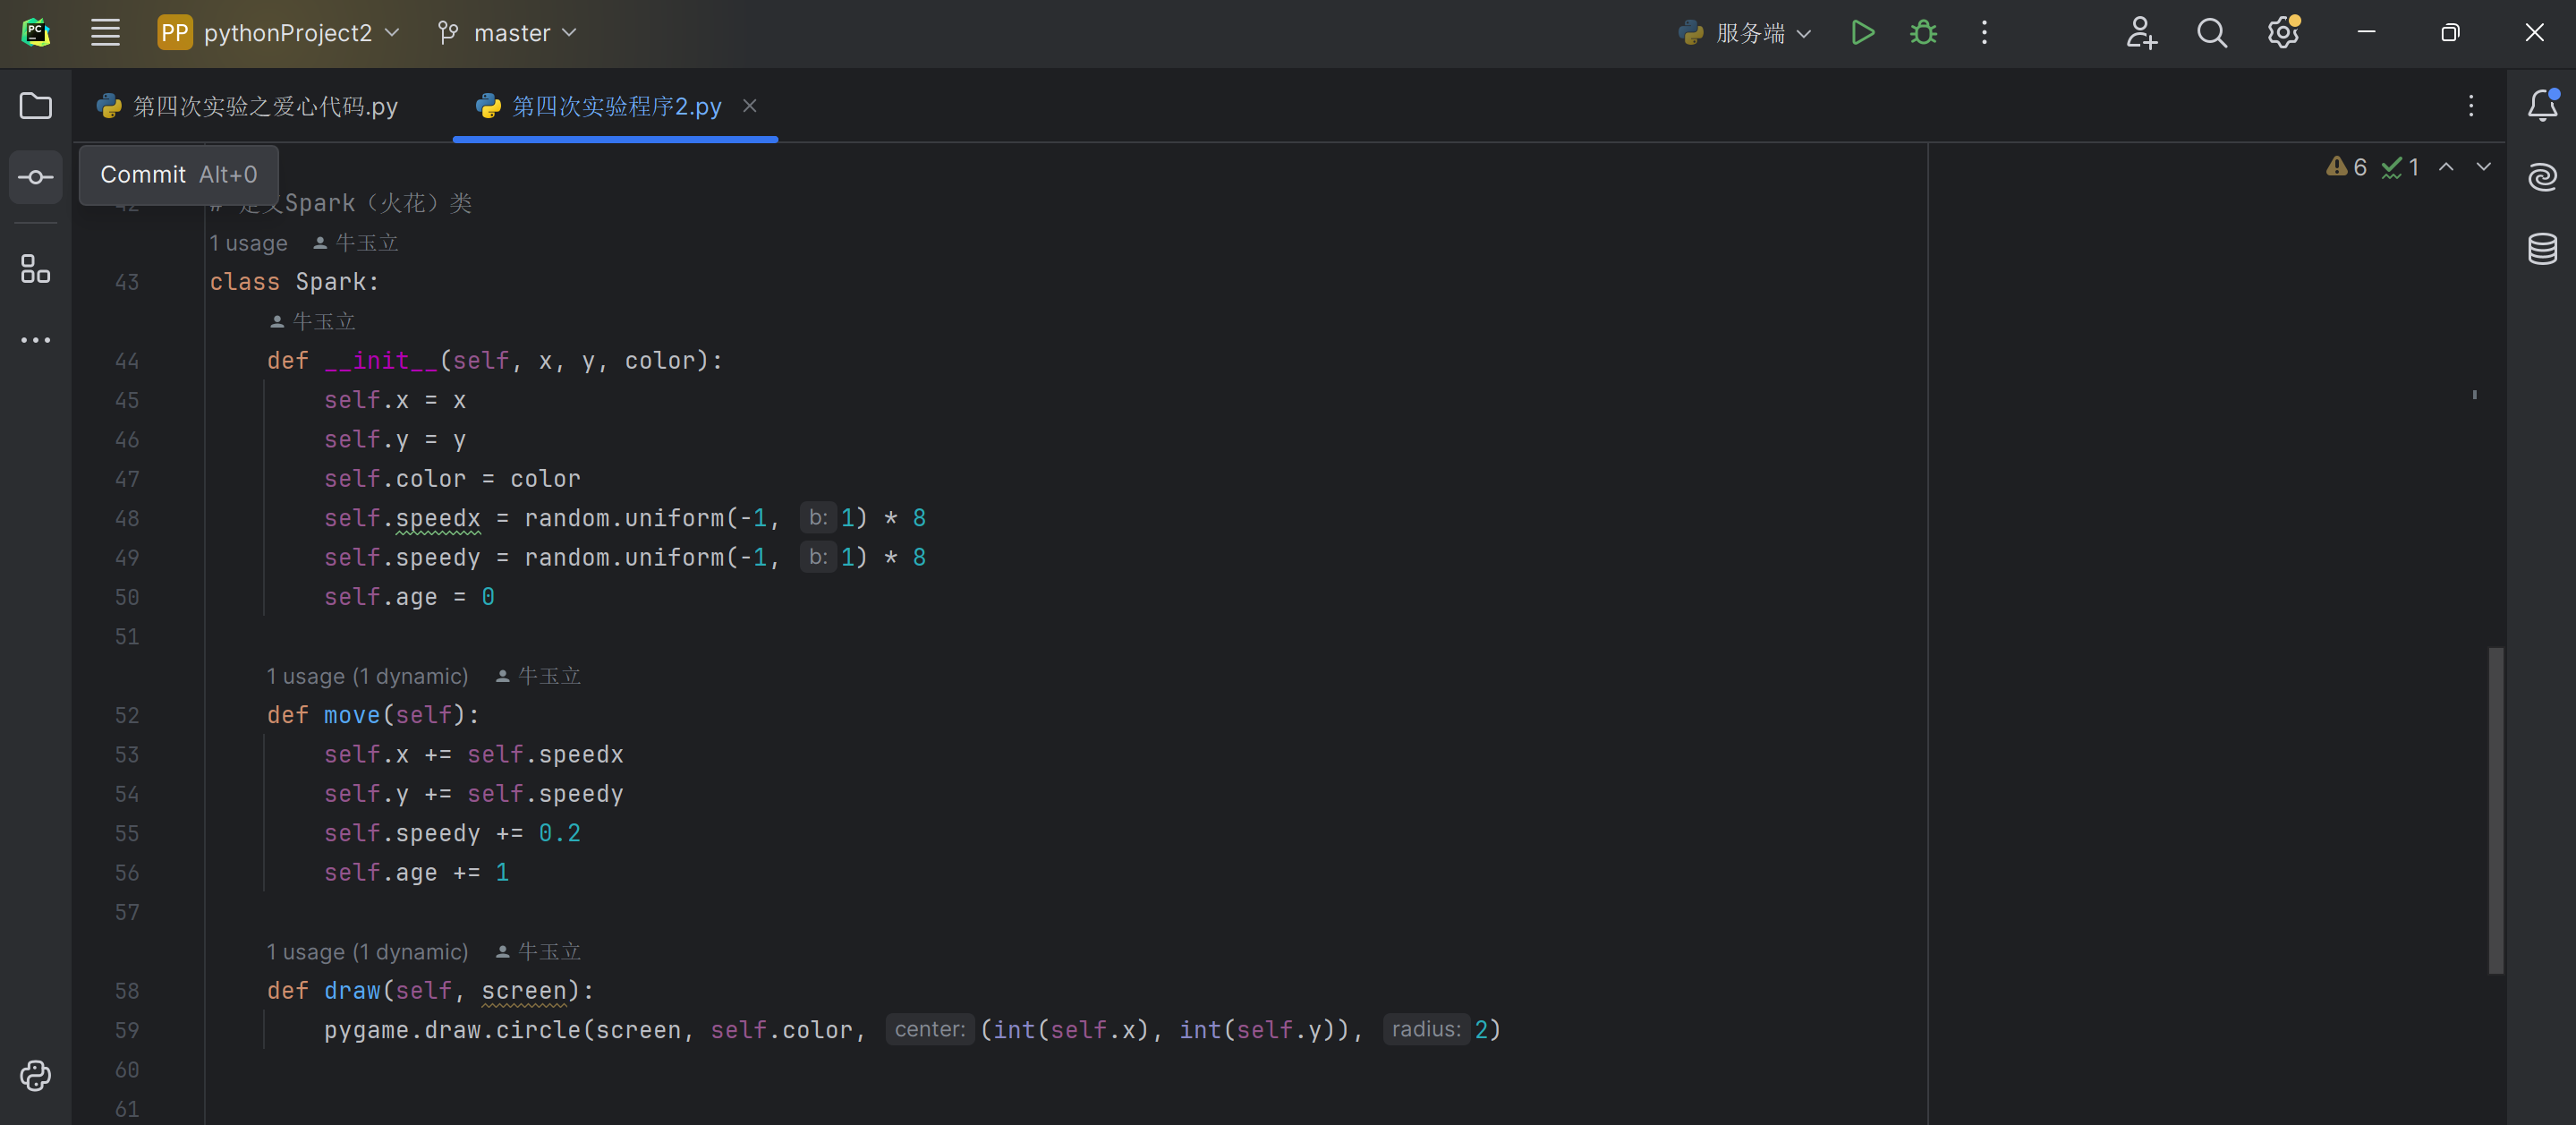This screenshot has width=2576, height=1125.
Task: Open the master branch dropdown
Action: coord(507,33)
